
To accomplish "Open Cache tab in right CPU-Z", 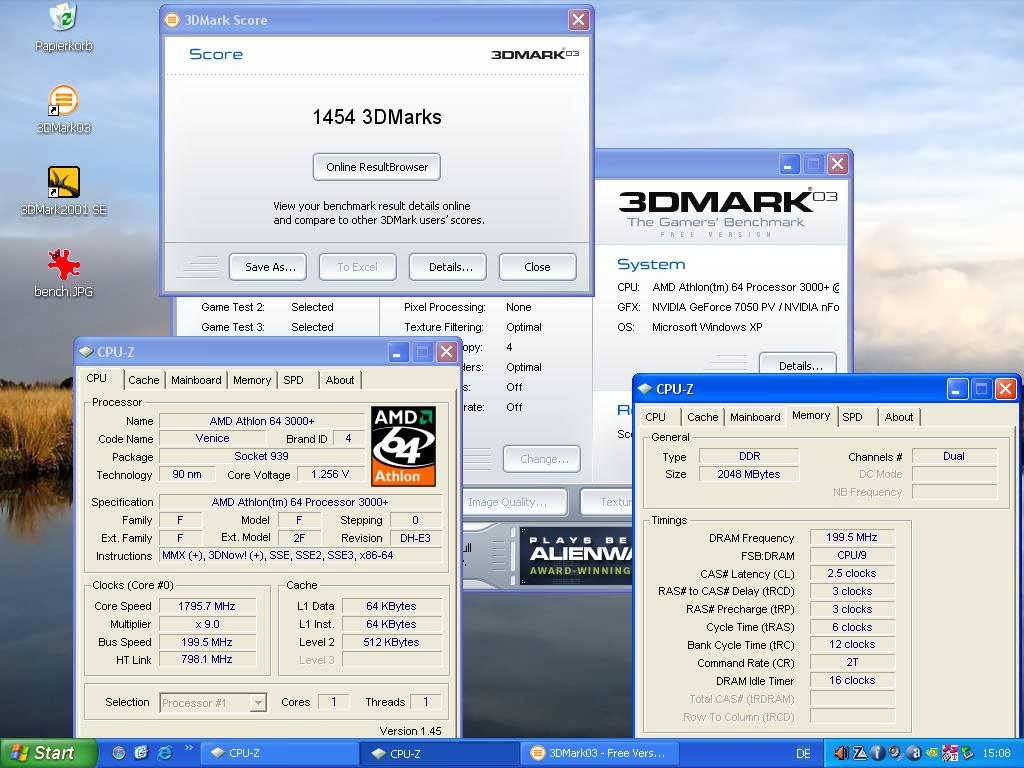I will (x=703, y=417).
